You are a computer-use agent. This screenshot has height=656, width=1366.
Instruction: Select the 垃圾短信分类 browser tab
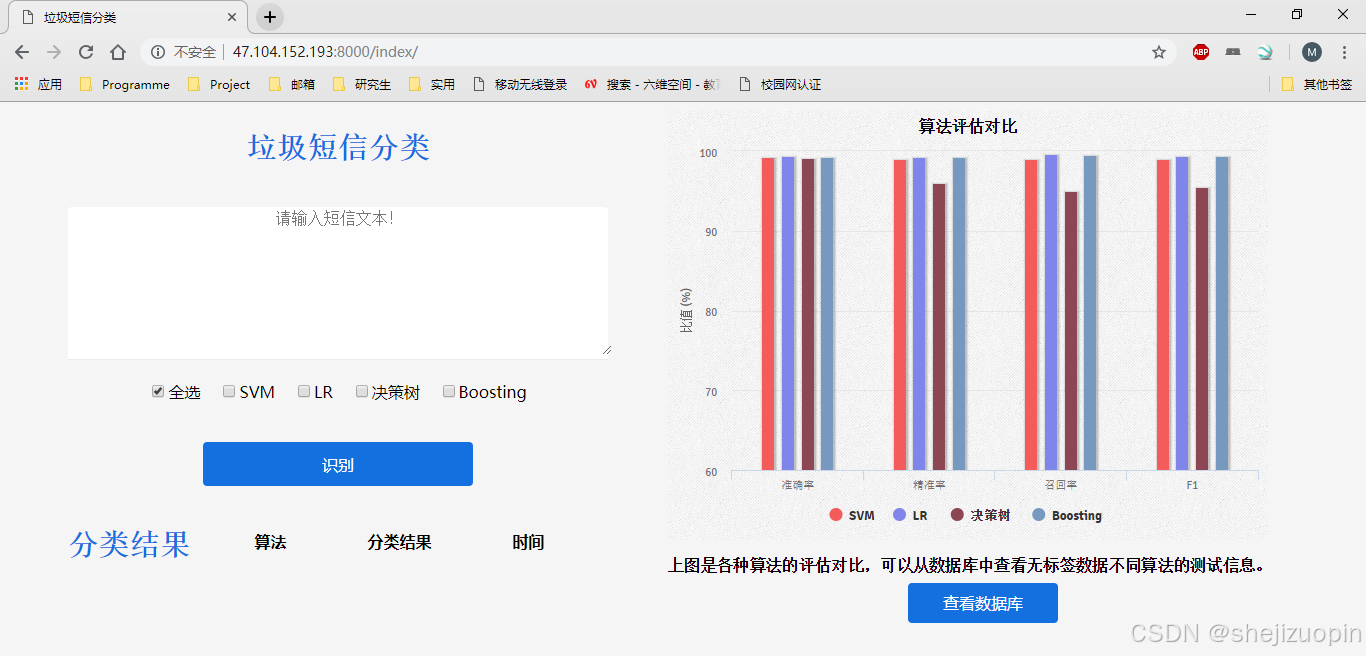(80, 16)
